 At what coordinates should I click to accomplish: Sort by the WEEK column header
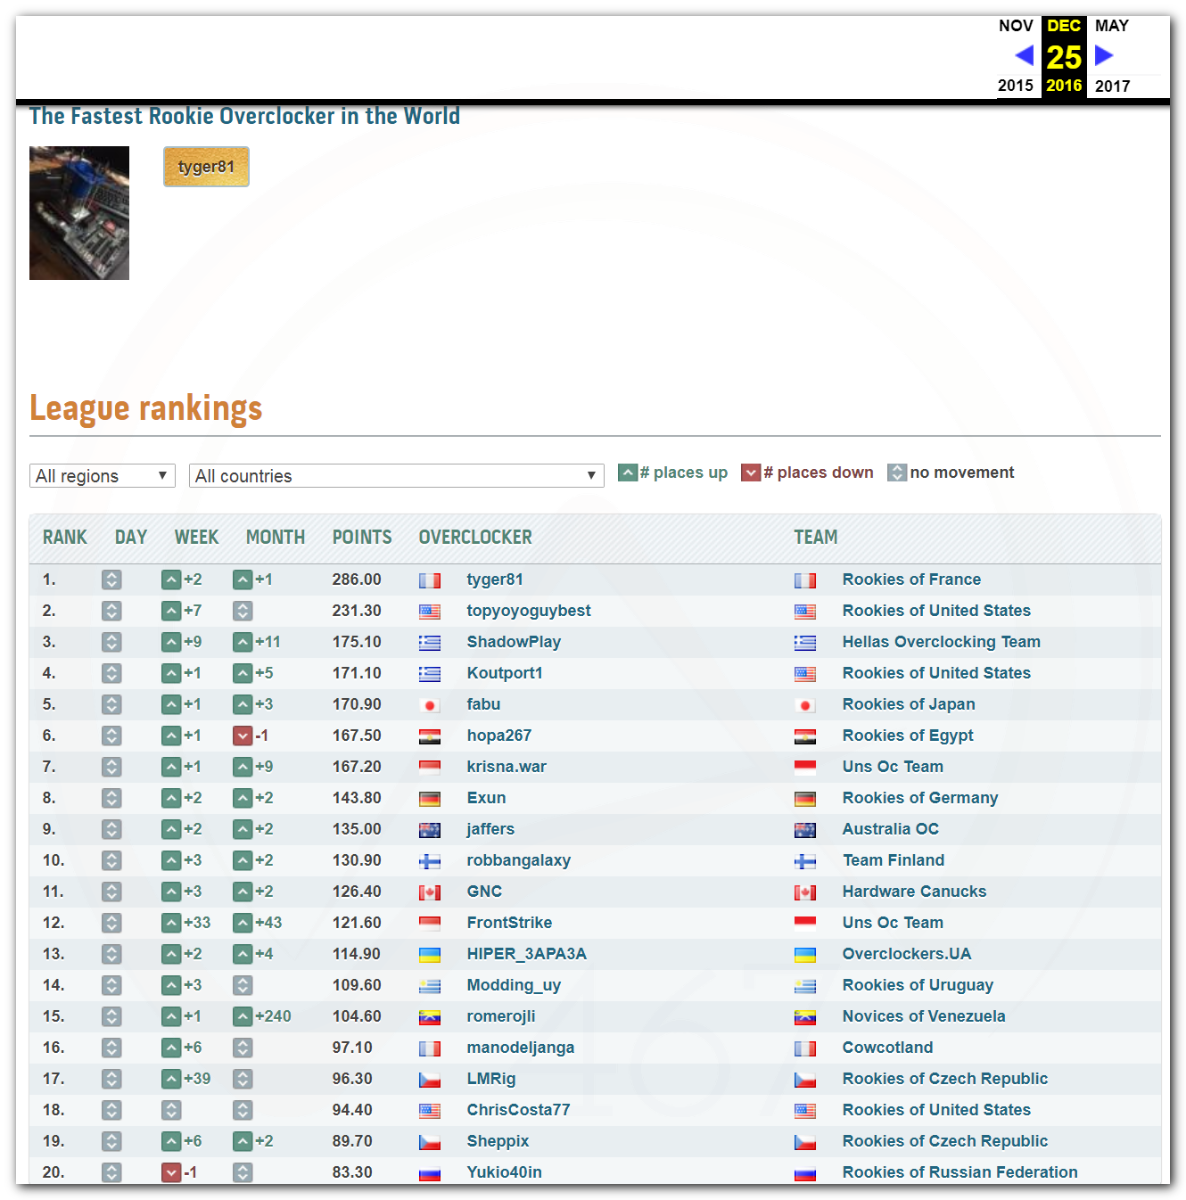197,537
